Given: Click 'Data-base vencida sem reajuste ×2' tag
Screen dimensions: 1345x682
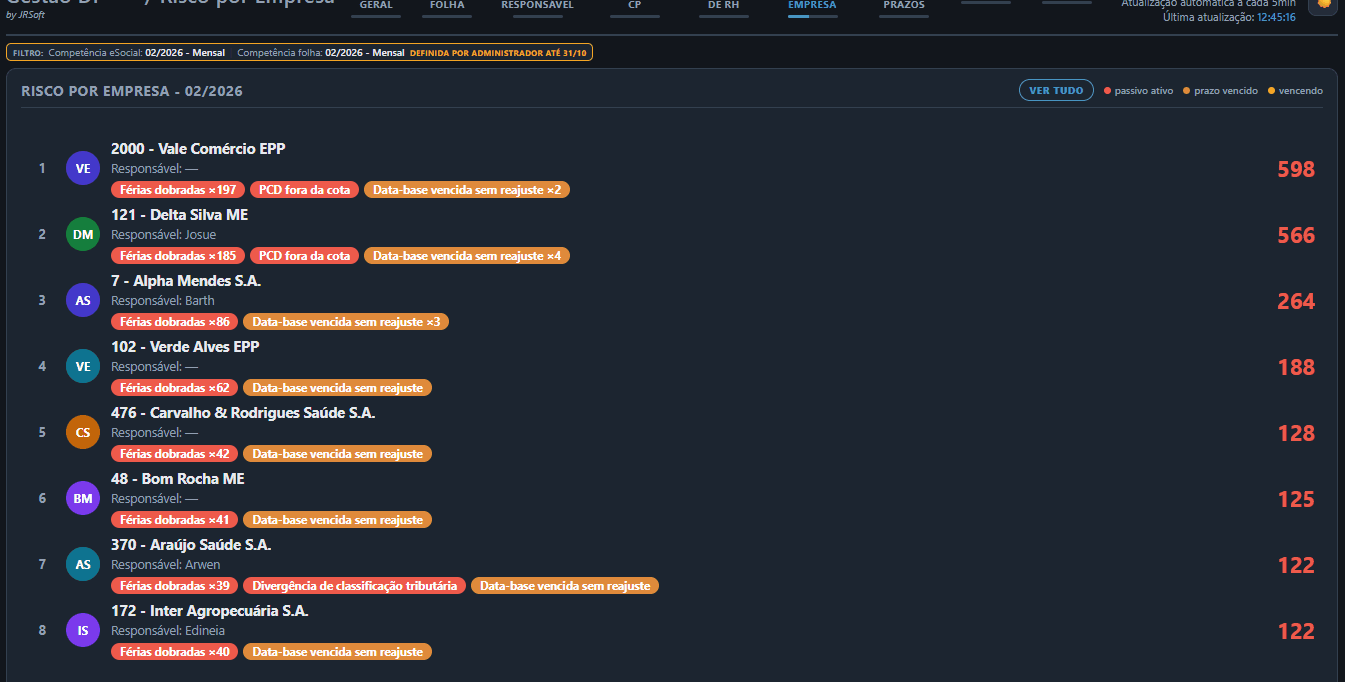Looking at the screenshot, I should click(467, 189).
